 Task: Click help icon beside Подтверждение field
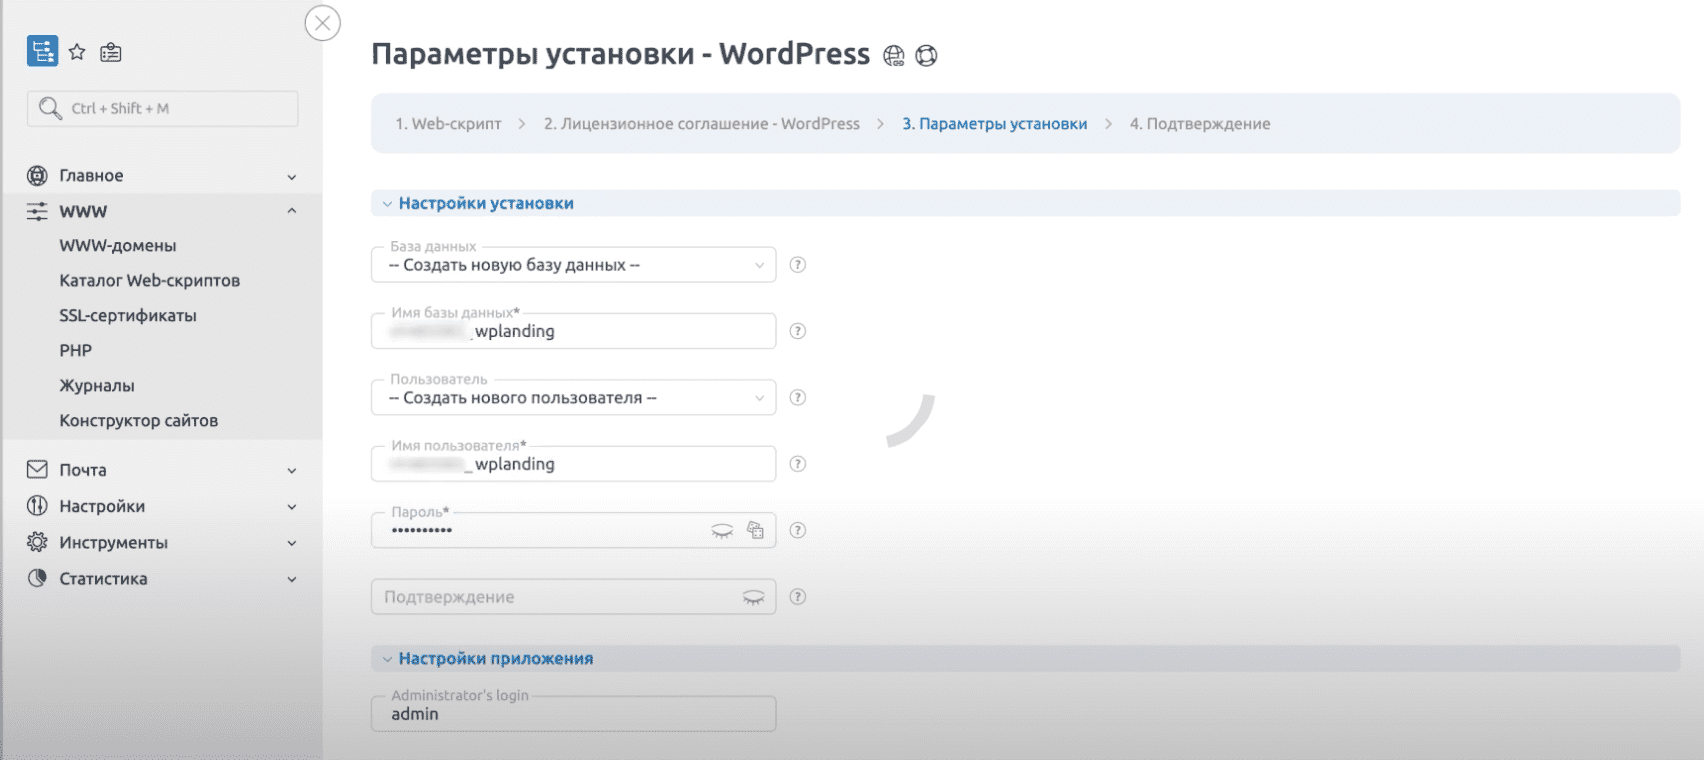click(798, 597)
